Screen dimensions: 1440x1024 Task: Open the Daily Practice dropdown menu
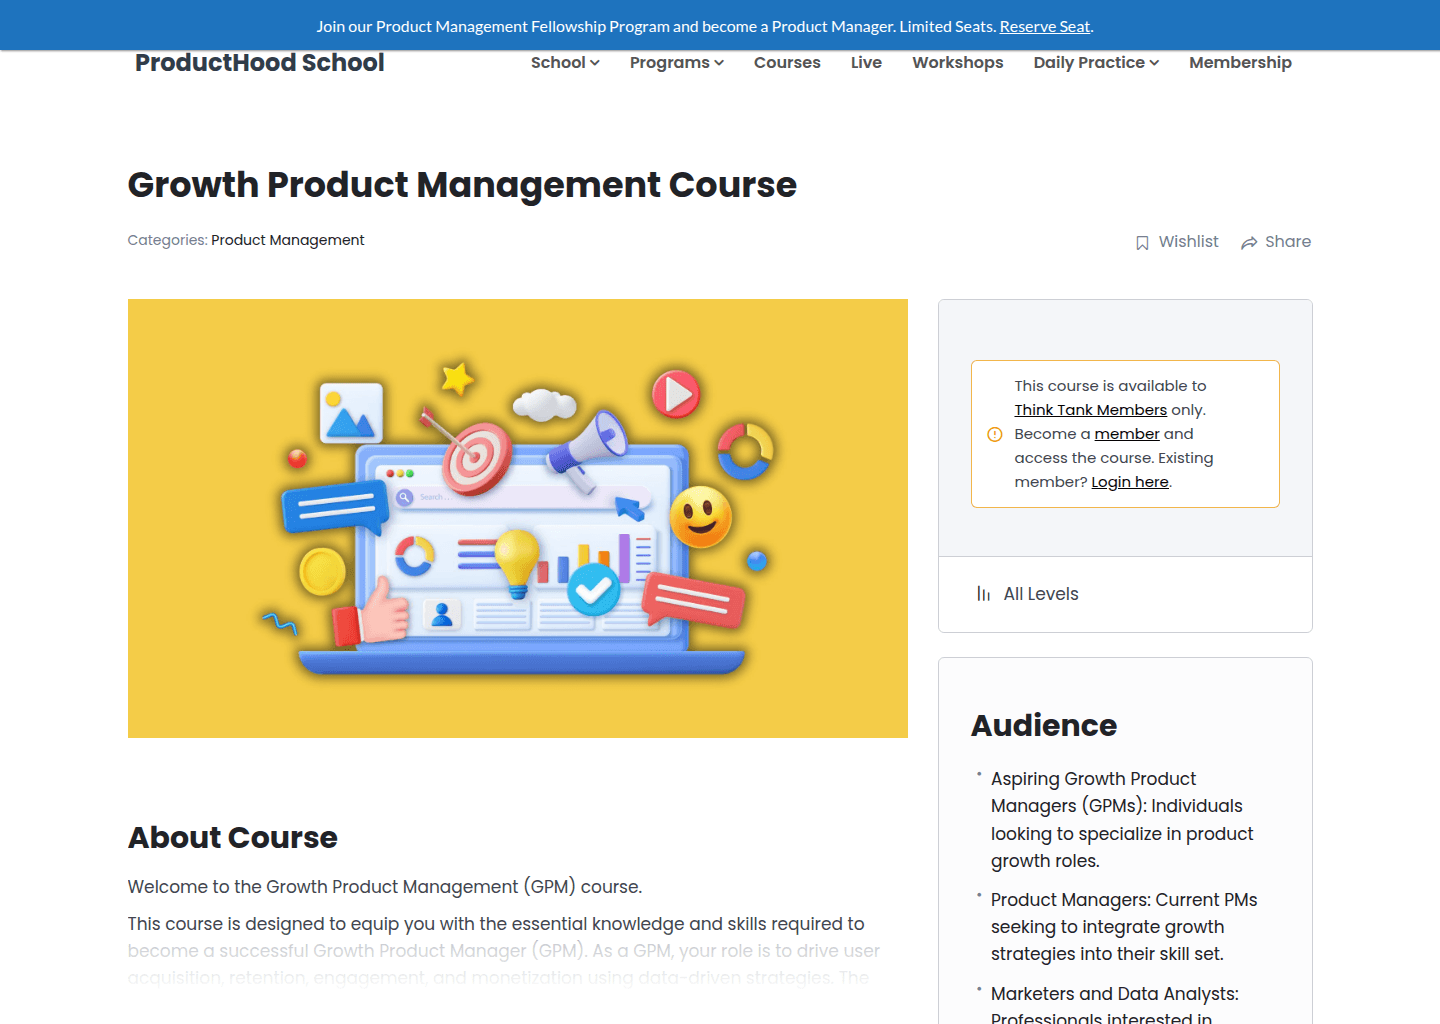click(x=1094, y=62)
